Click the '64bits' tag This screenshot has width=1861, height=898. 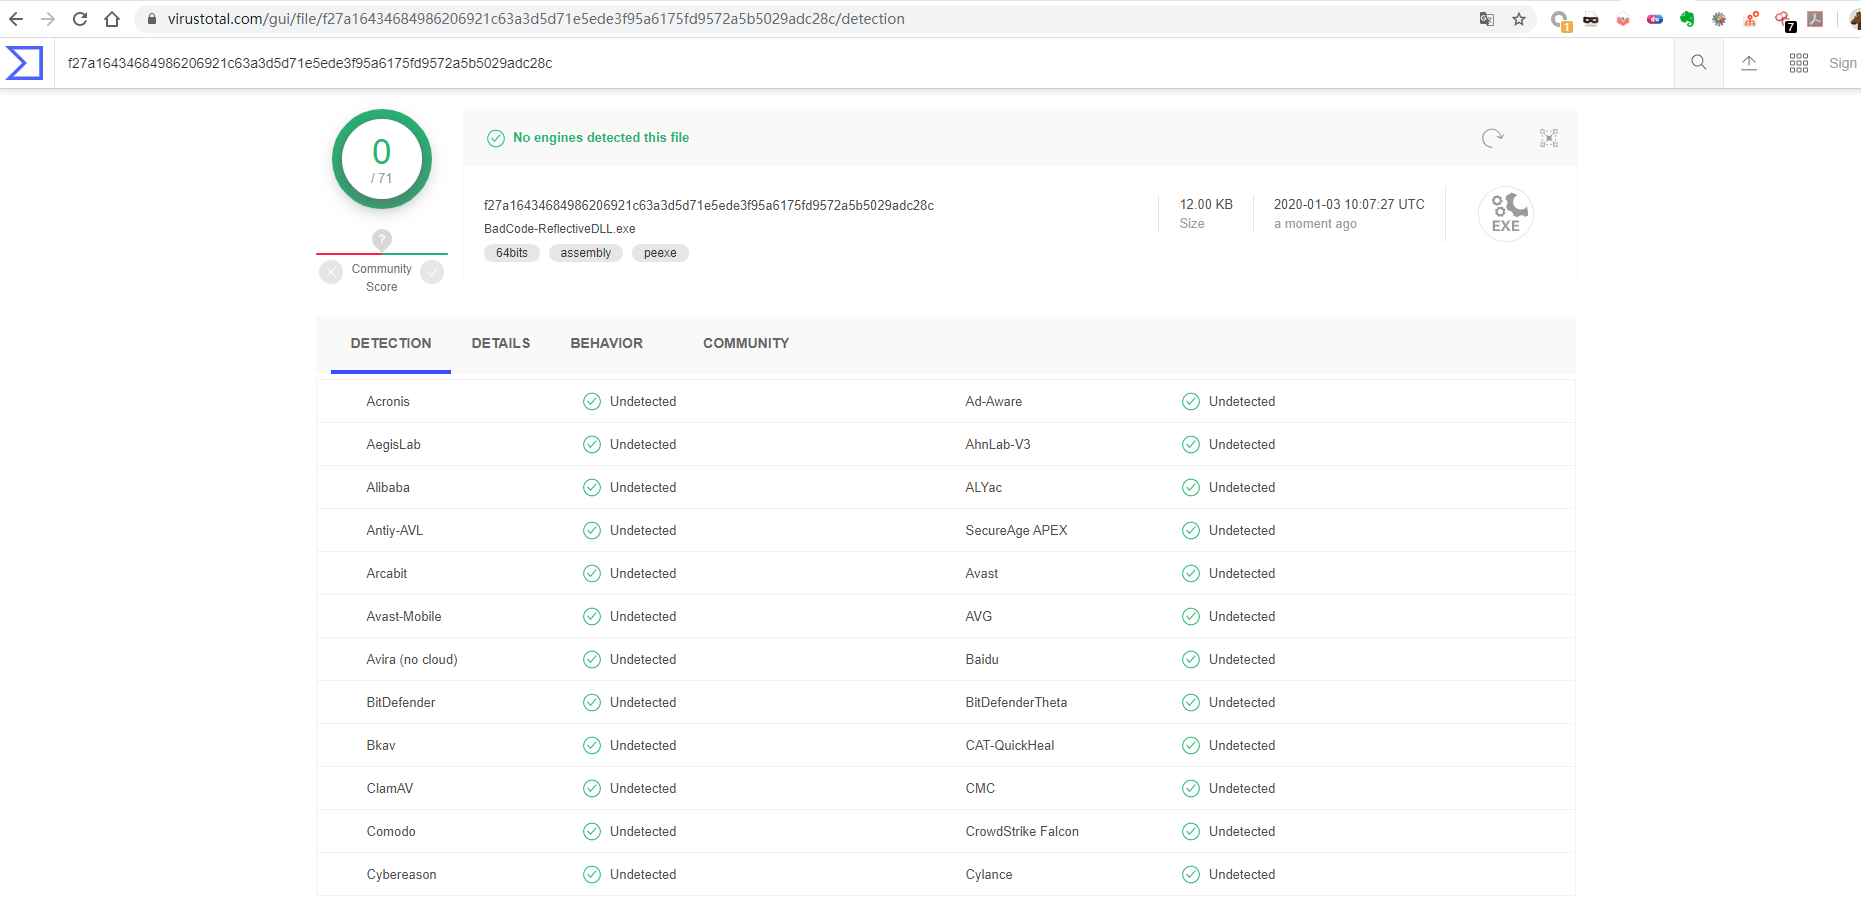coord(512,253)
